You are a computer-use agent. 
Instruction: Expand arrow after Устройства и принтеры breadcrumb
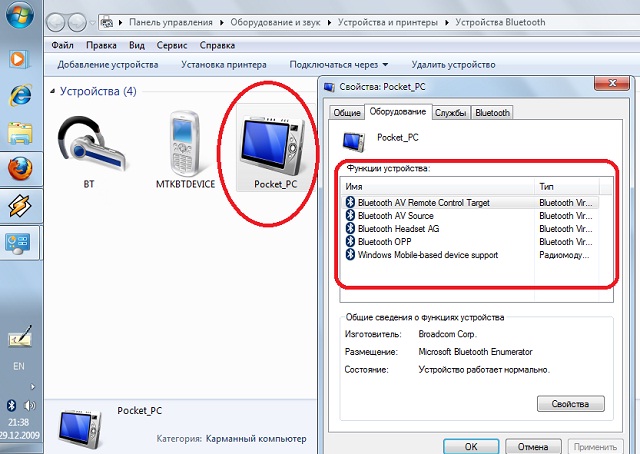pyautogui.click(x=447, y=22)
